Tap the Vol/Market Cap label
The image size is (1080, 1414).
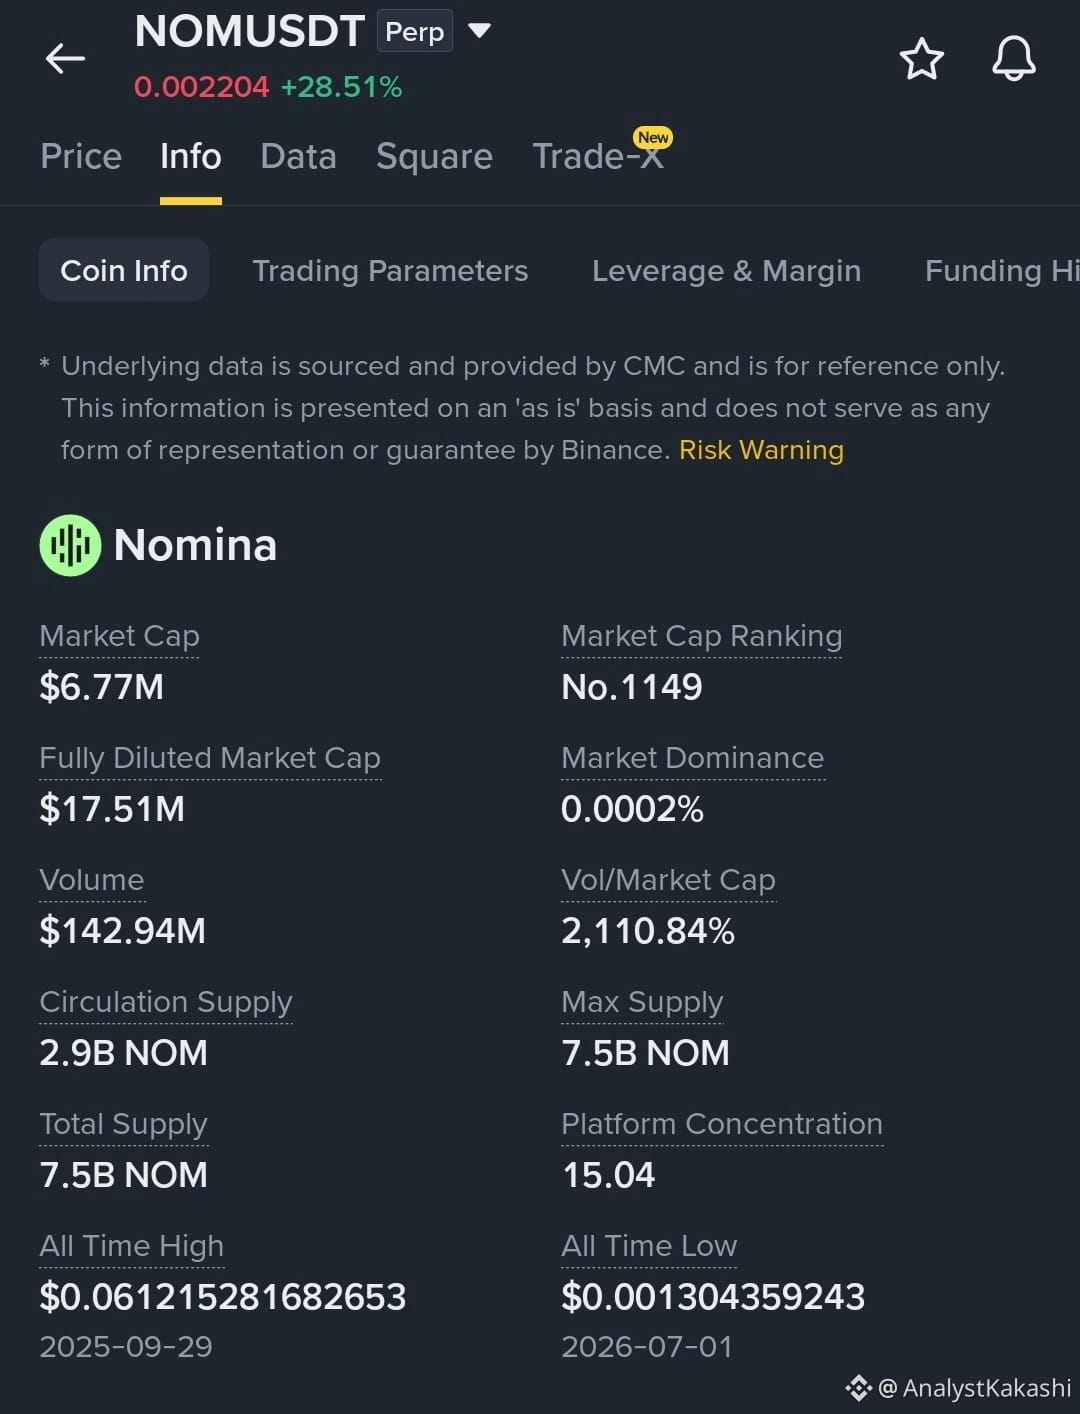click(668, 880)
